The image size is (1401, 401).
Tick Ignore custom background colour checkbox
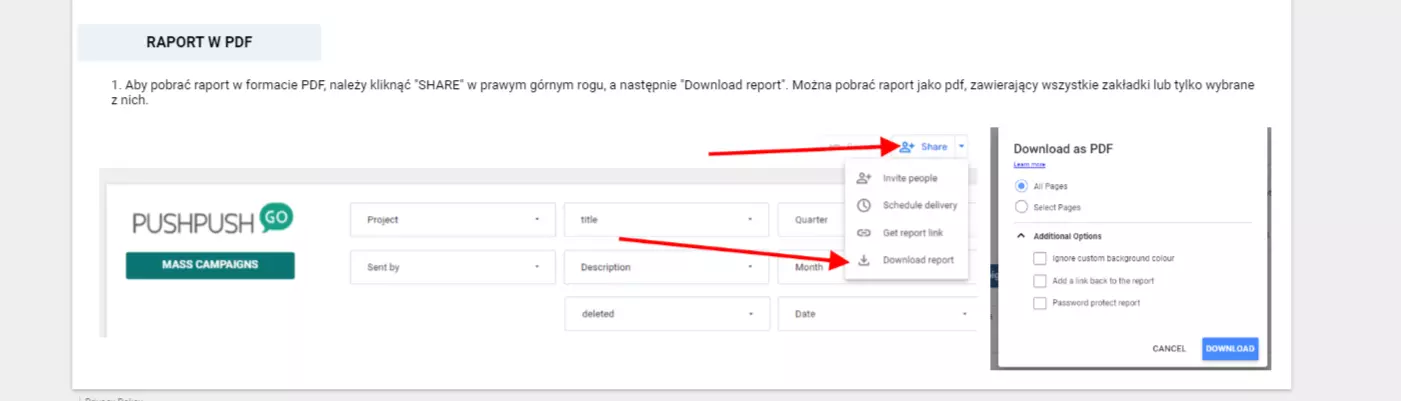click(1040, 258)
